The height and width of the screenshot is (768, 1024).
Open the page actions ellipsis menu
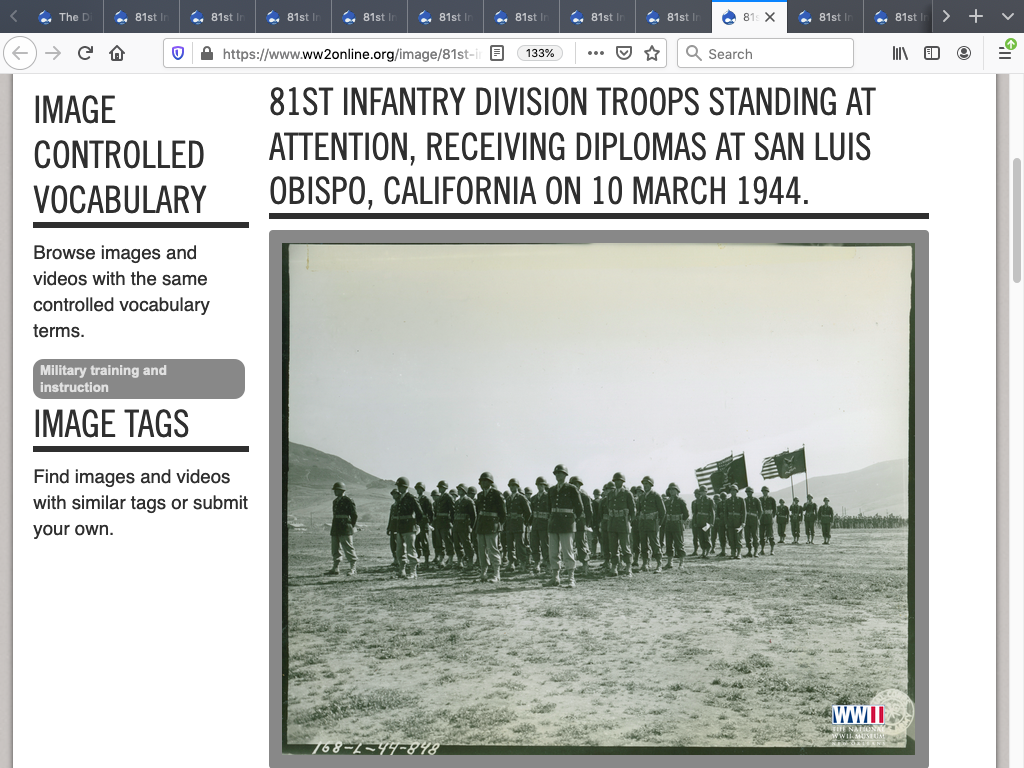pyautogui.click(x=595, y=54)
